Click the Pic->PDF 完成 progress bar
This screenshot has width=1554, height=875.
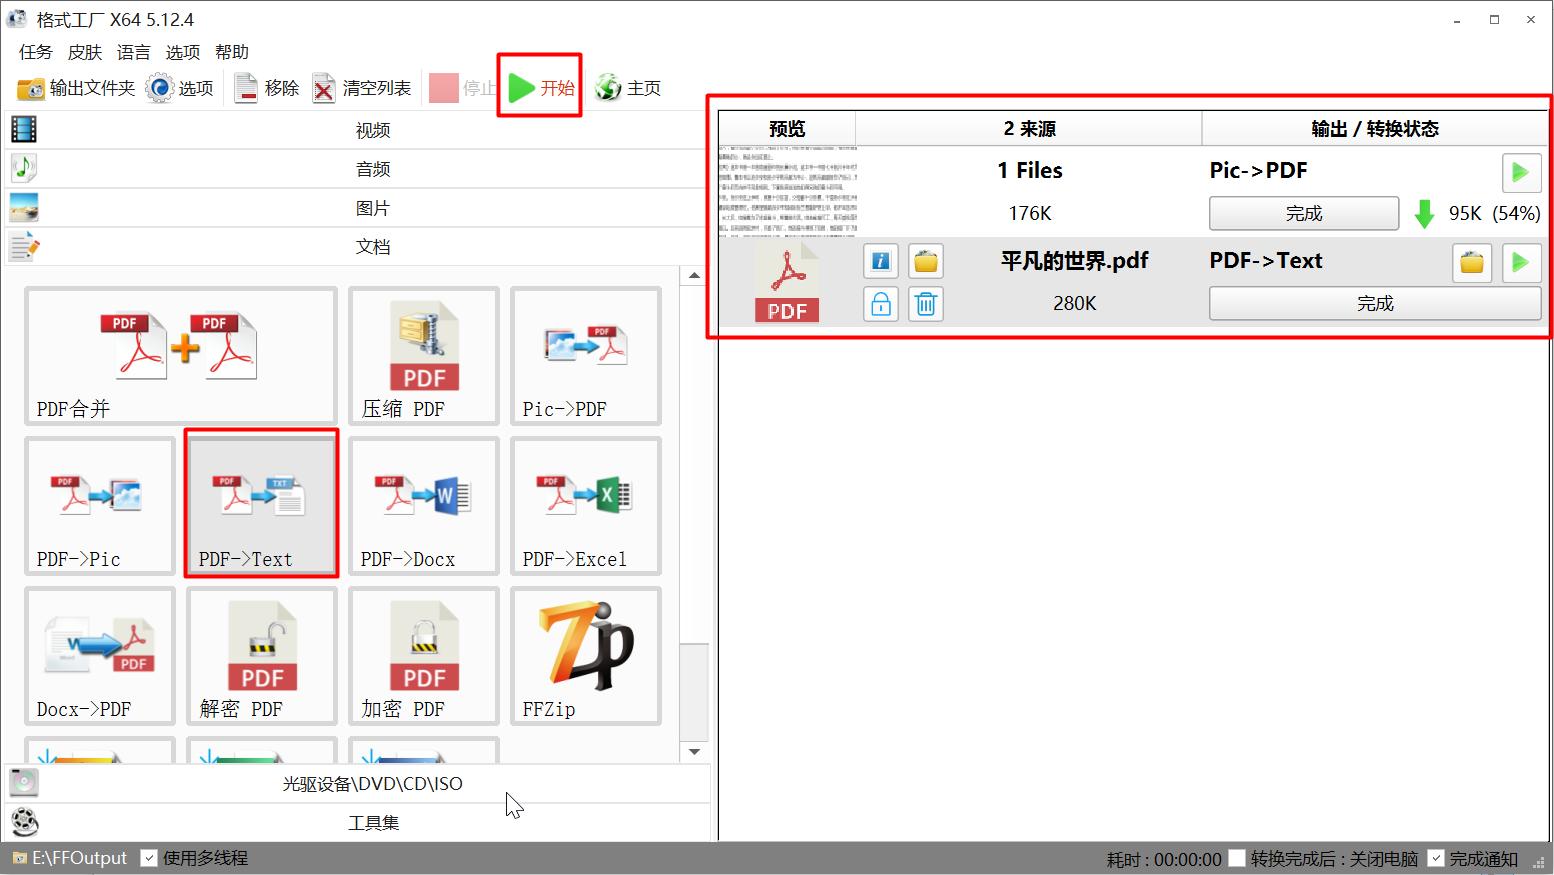point(1303,213)
